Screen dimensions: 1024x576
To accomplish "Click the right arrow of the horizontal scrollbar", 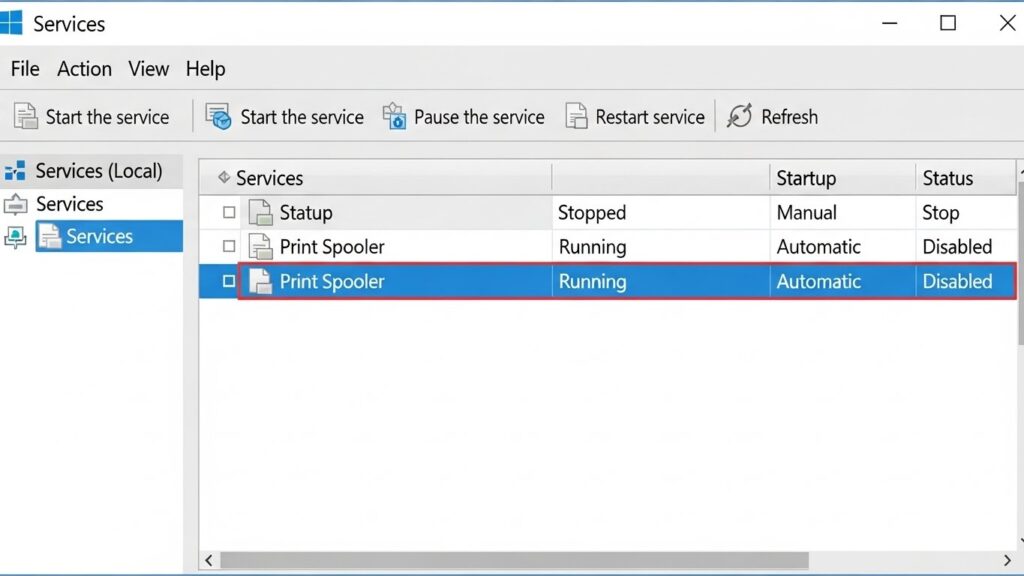I will pos(1007,560).
